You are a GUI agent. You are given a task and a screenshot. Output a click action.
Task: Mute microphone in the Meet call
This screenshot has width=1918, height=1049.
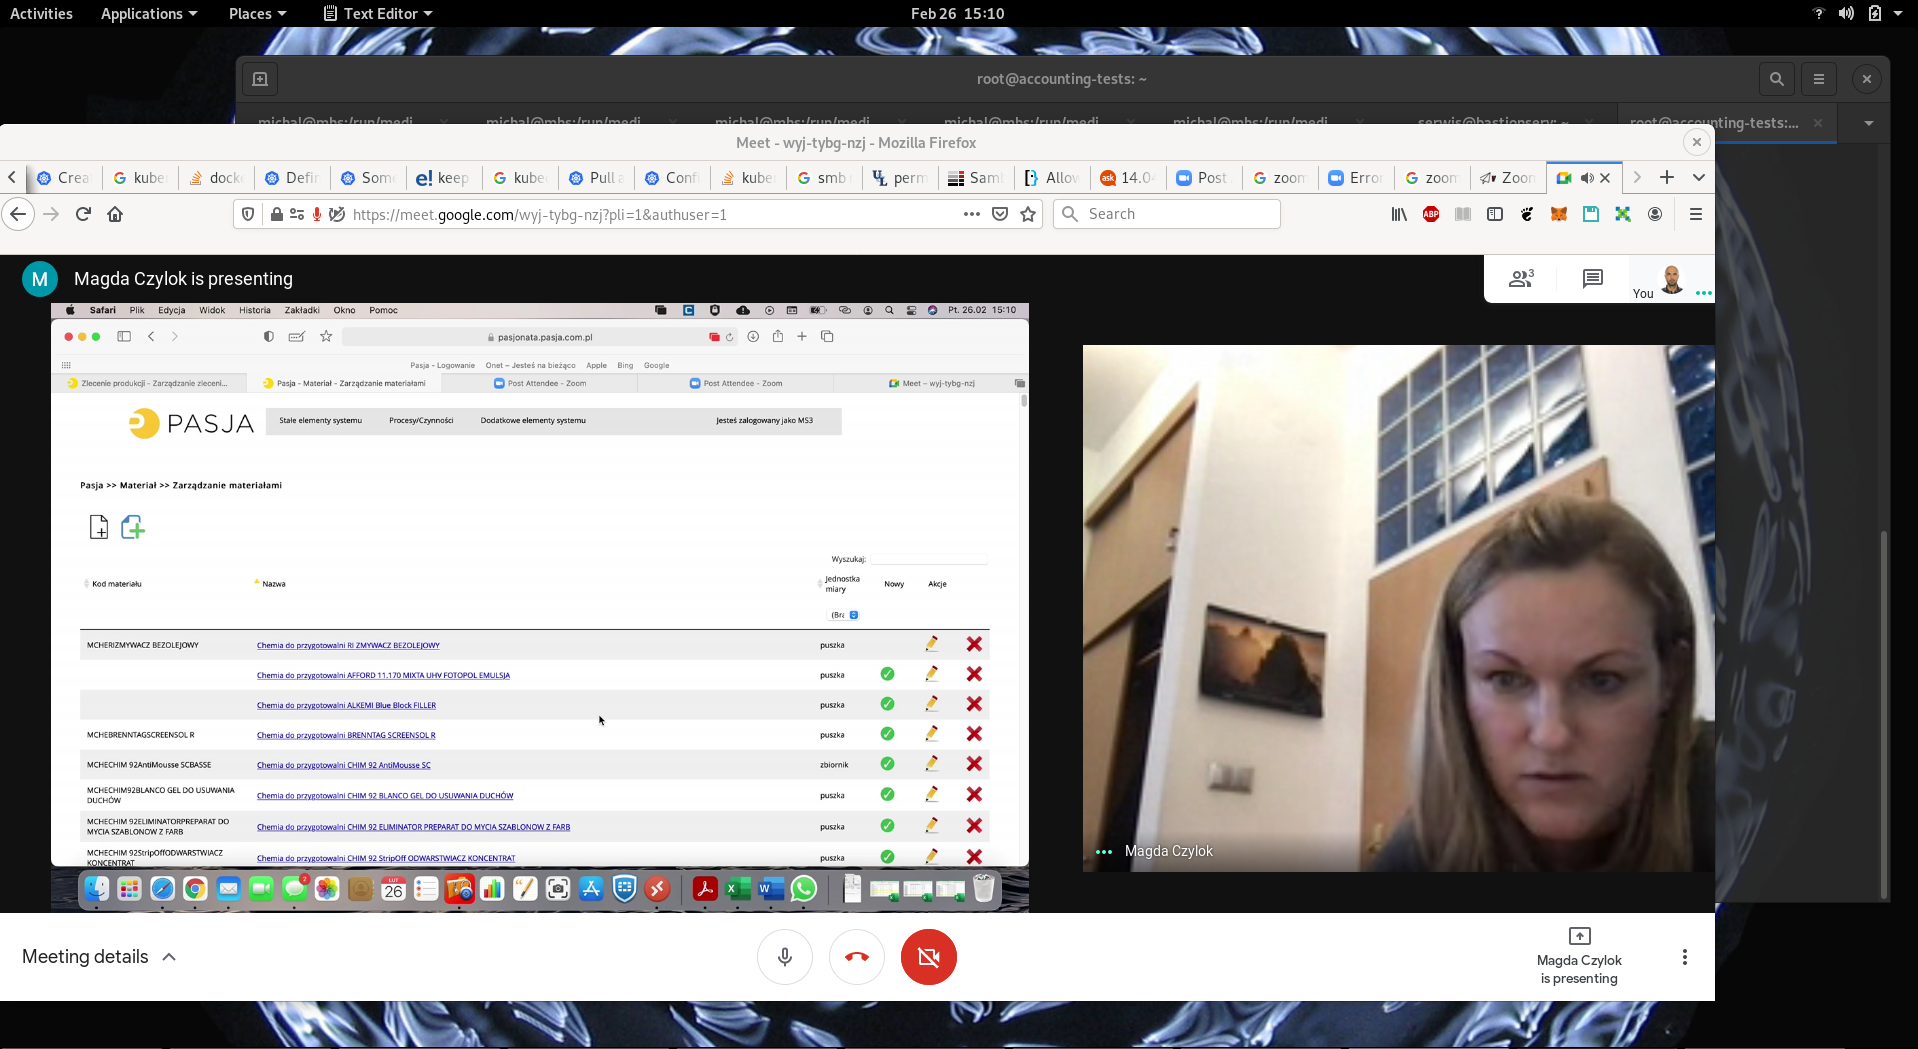click(785, 957)
